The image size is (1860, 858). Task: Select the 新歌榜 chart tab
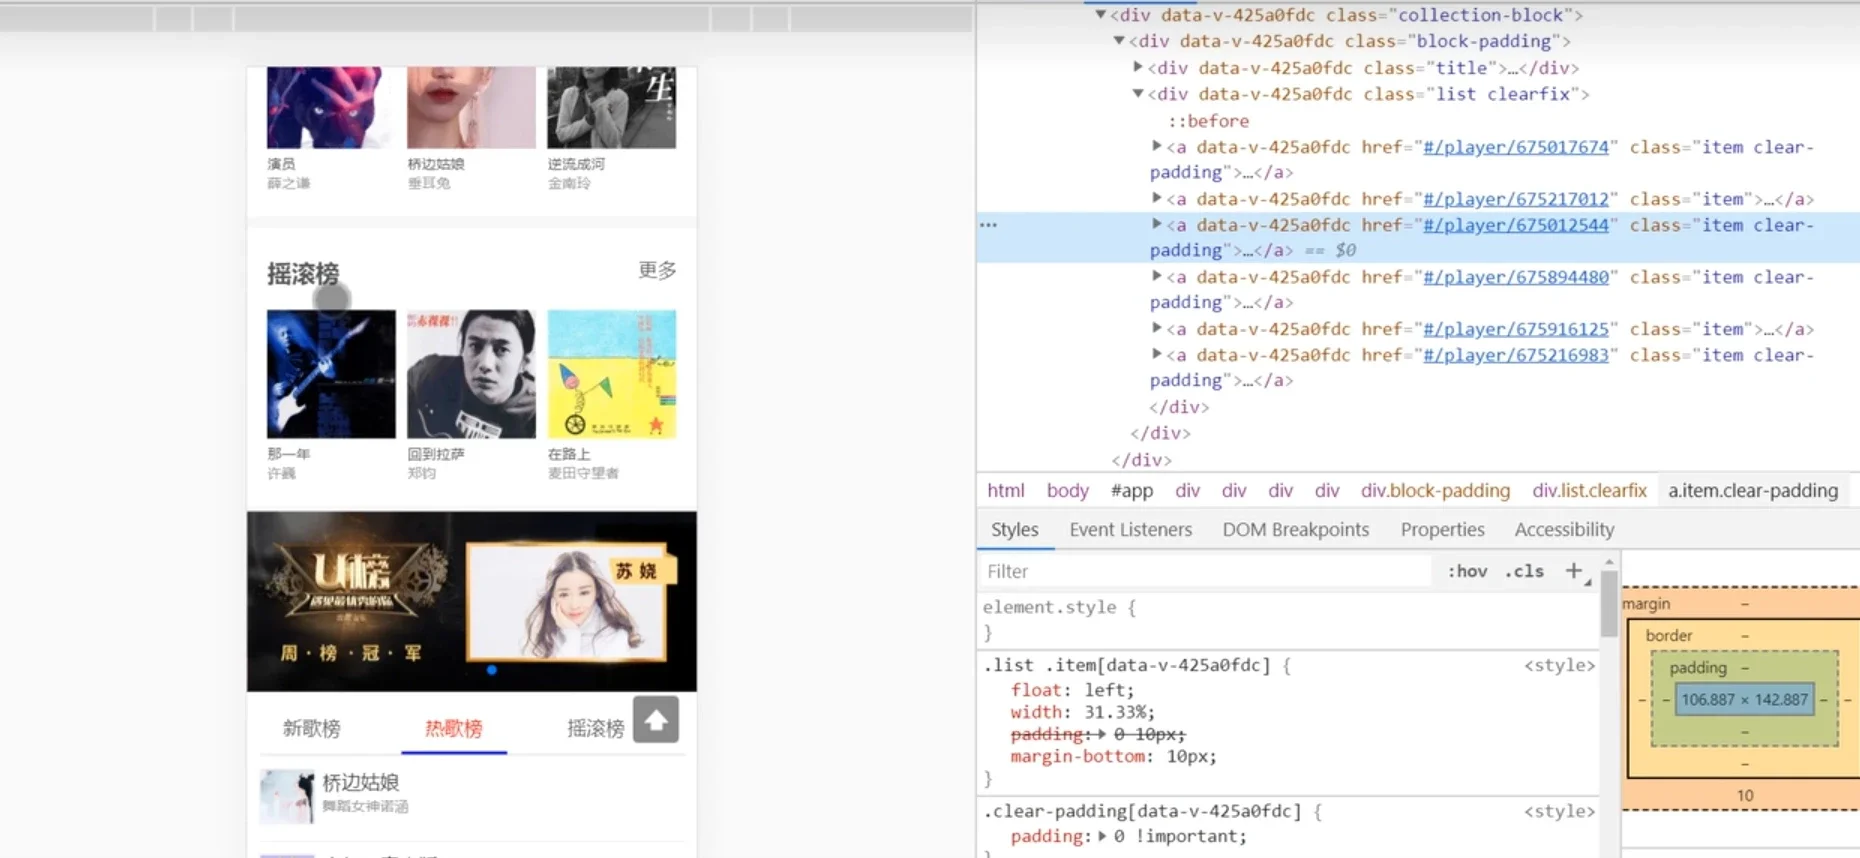click(x=312, y=728)
